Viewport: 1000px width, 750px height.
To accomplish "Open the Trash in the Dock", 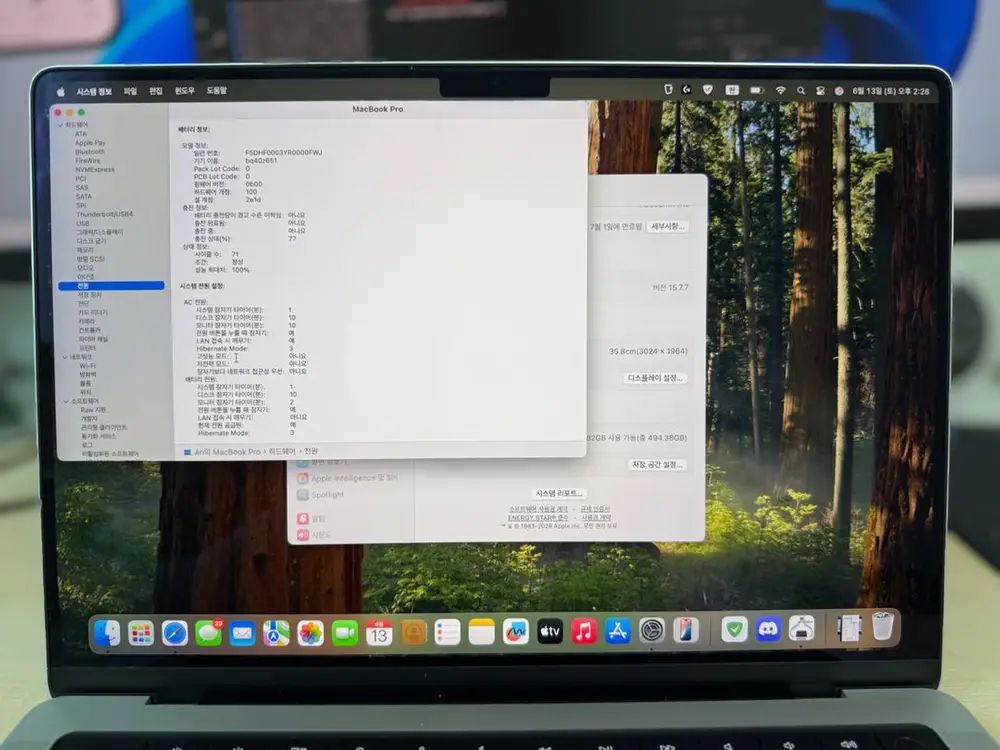I will [x=883, y=626].
